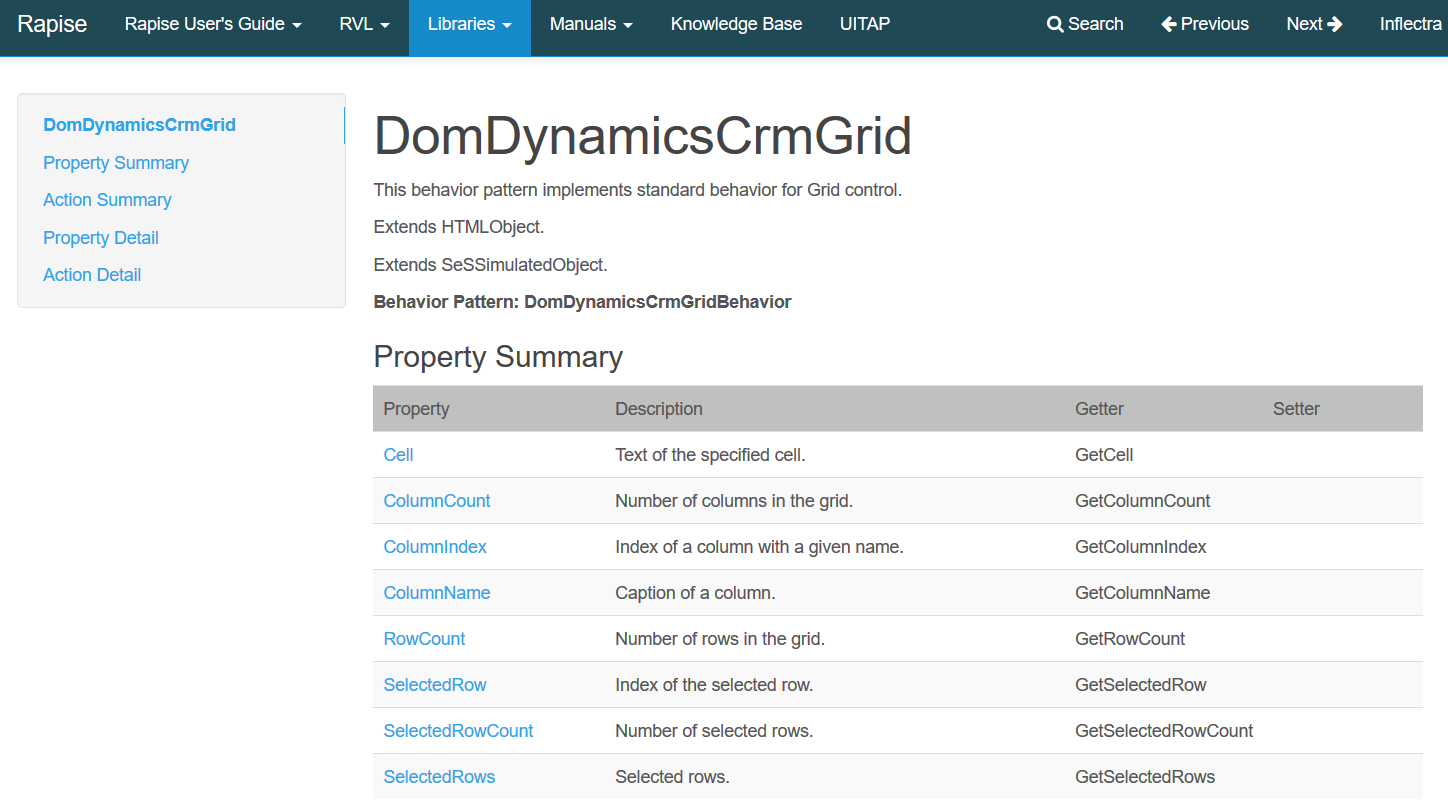Go to Previous page arrow
Viewport: 1448px width, 810px height.
pyautogui.click(x=1168, y=25)
